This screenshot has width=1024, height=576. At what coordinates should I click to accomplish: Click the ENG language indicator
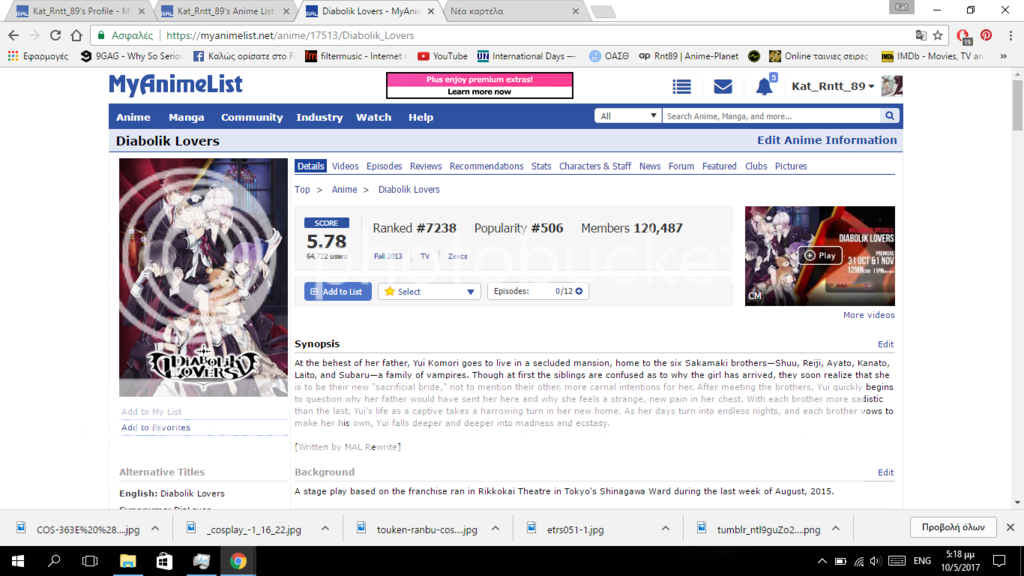[922, 561]
